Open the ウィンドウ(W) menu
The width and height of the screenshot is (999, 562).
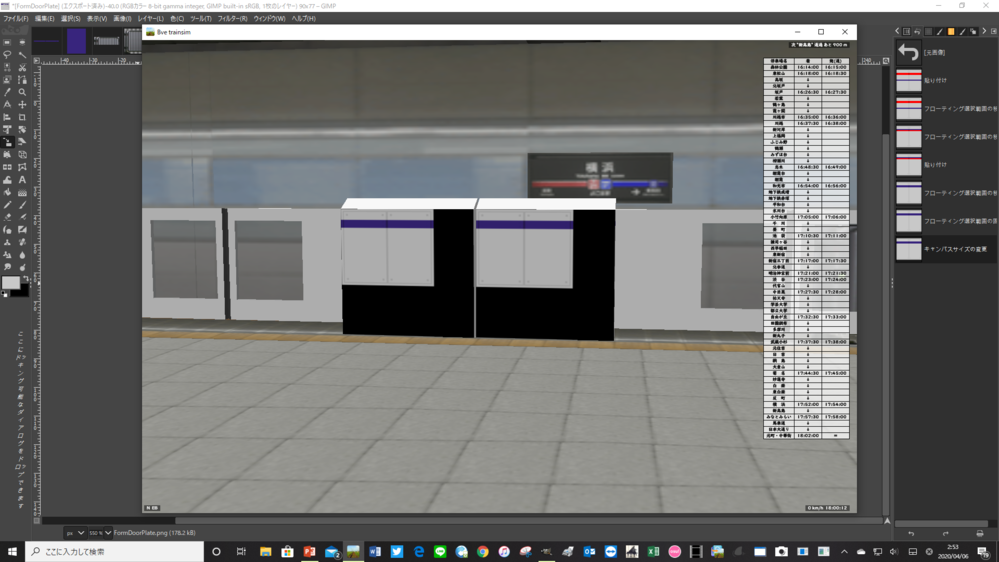click(x=270, y=18)
